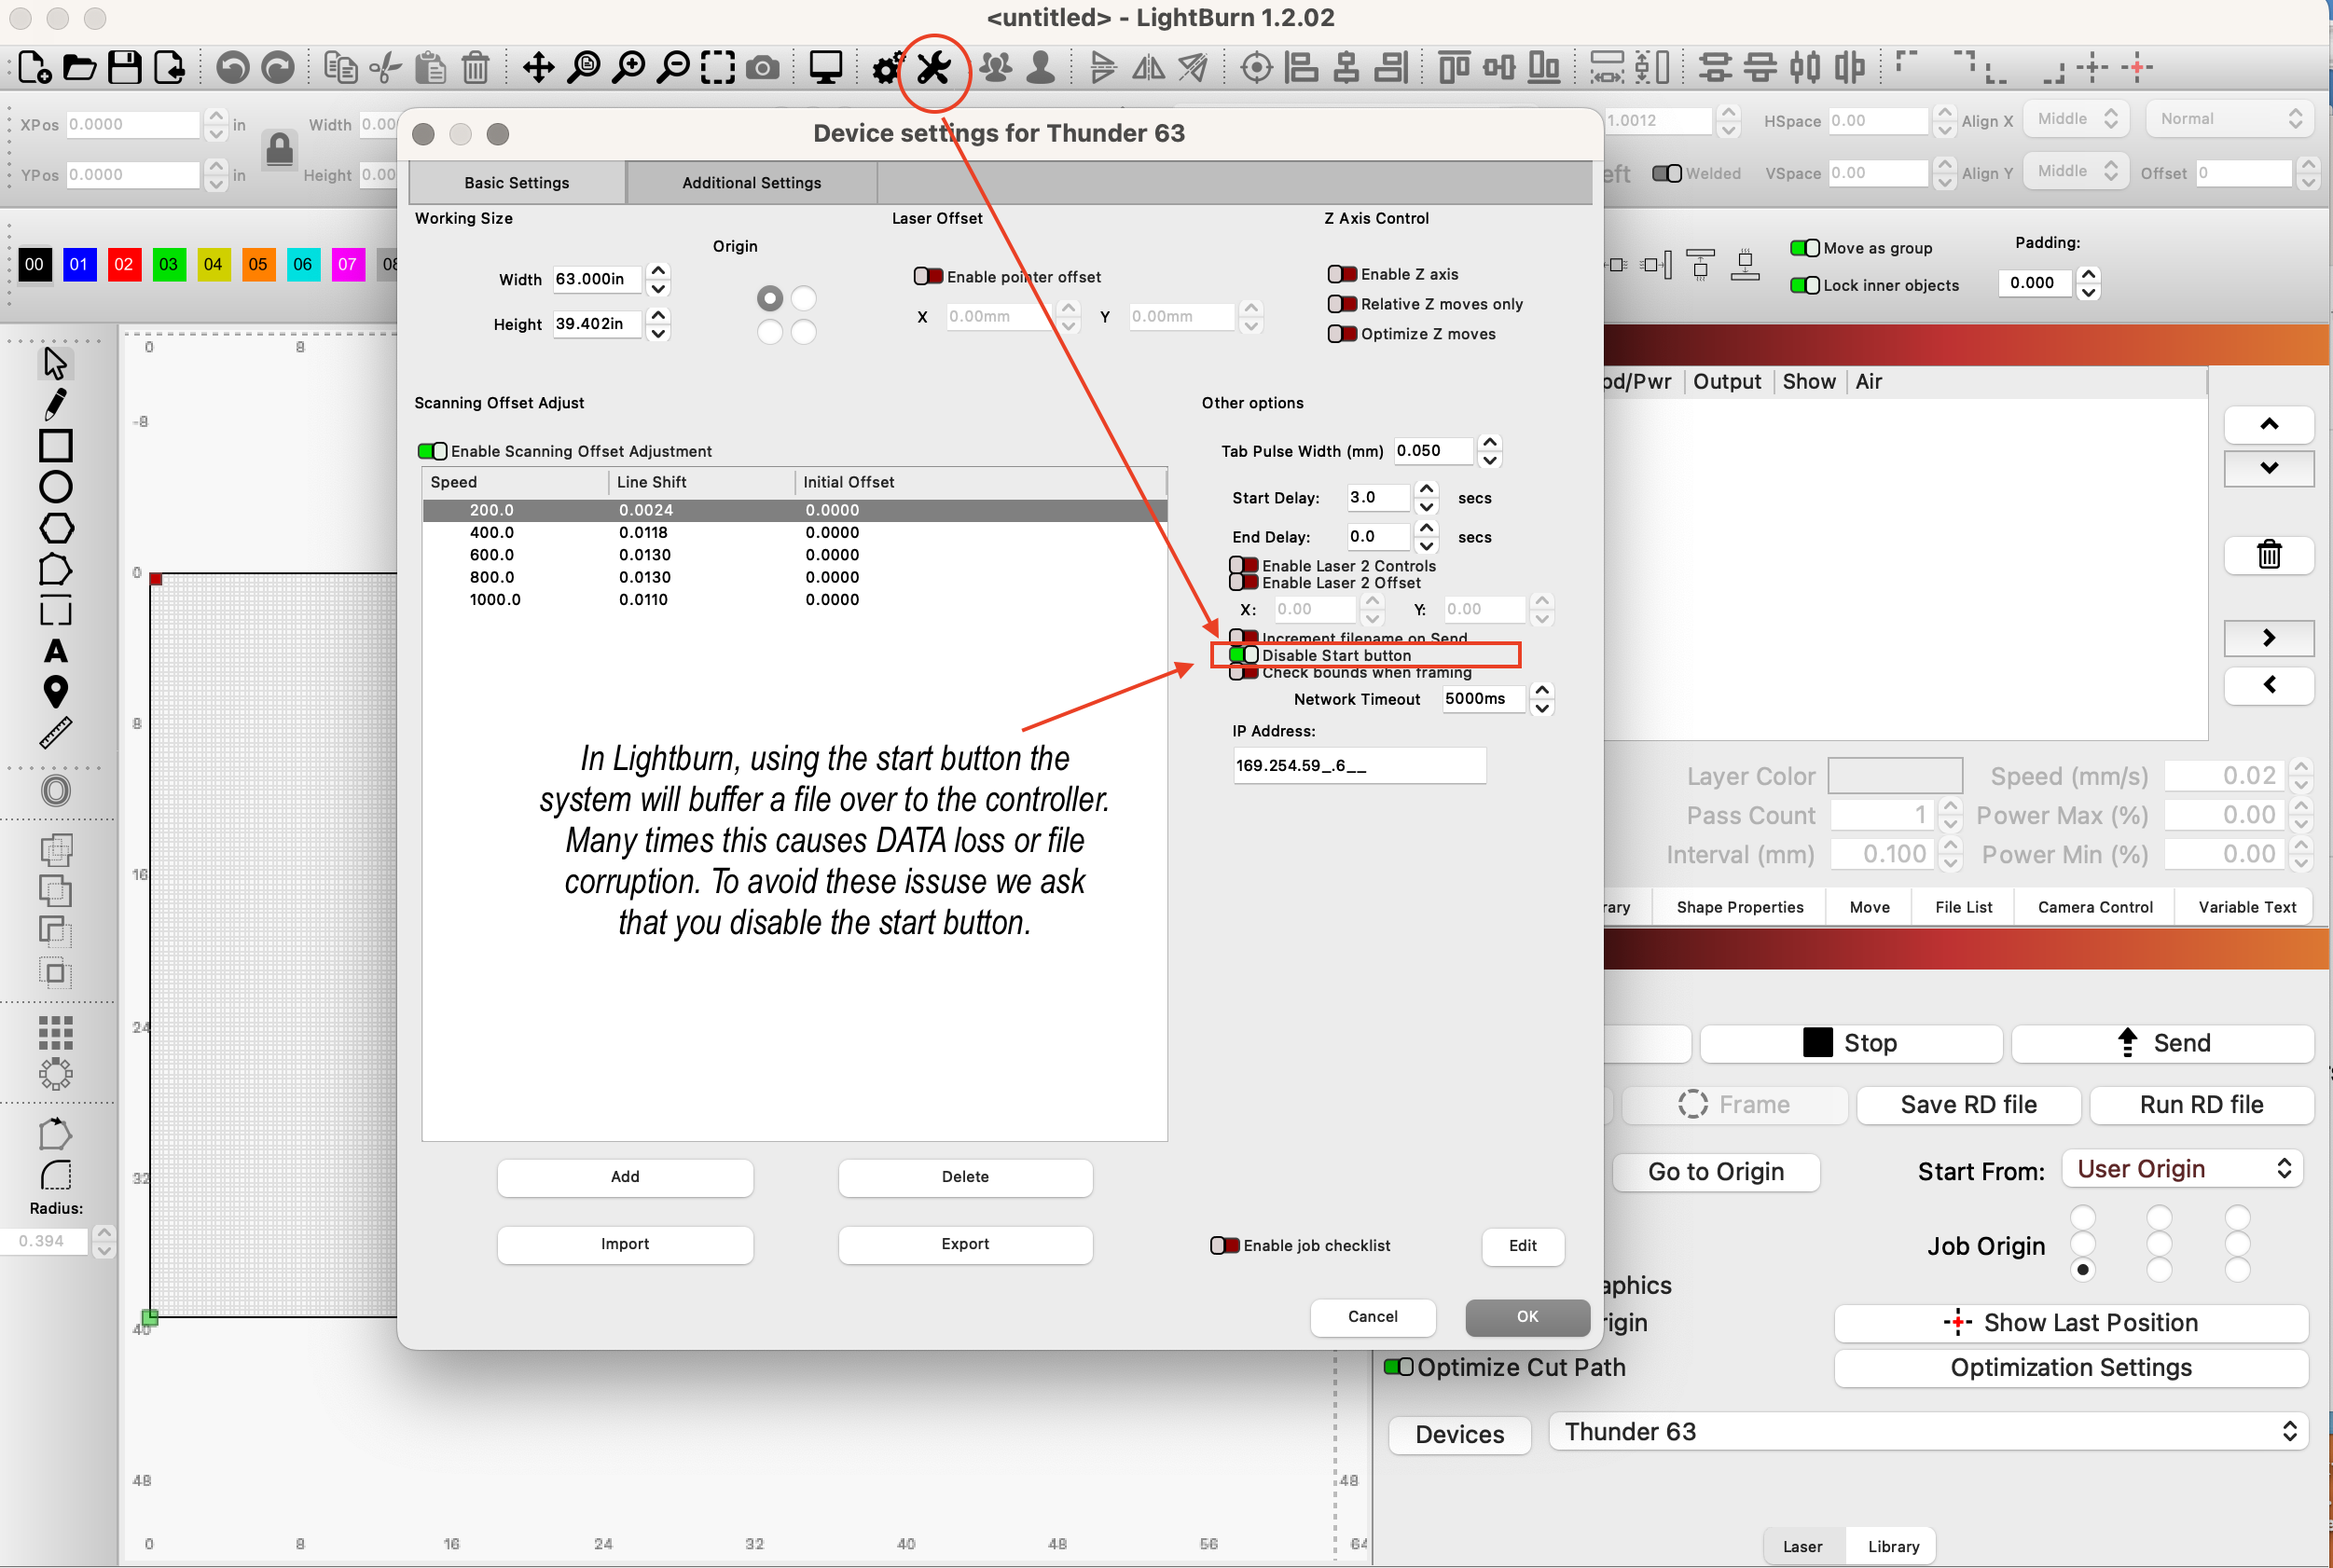Open the Camera Control tab
This screenshot has height=1568, width=2333.
[2094, 906]
